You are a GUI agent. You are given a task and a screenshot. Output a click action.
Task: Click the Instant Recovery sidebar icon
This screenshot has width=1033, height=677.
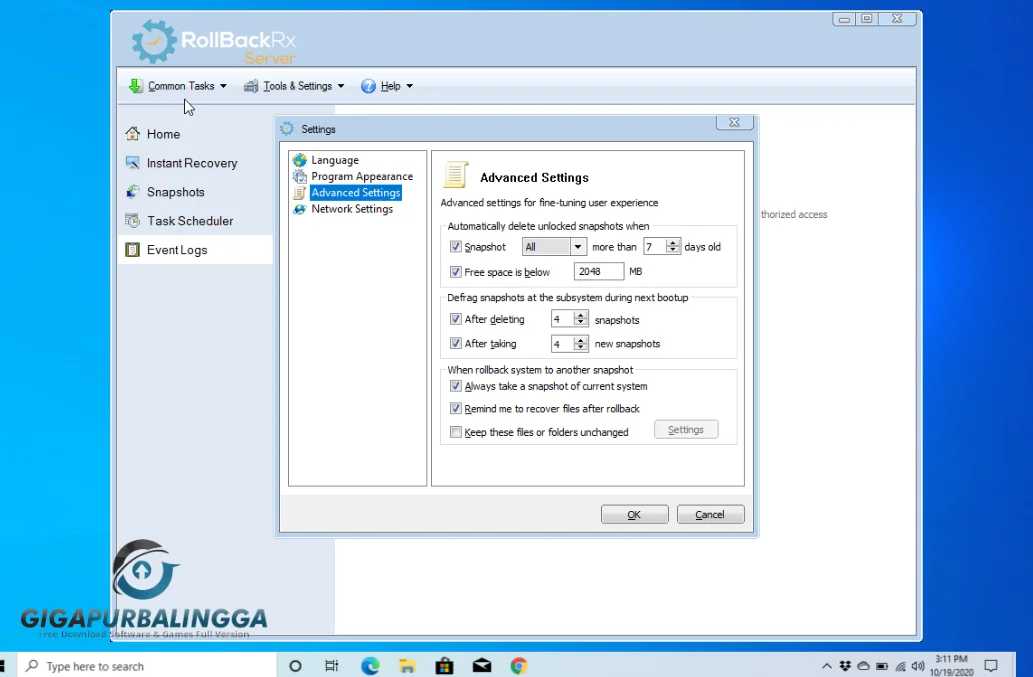tap(132, 163)
